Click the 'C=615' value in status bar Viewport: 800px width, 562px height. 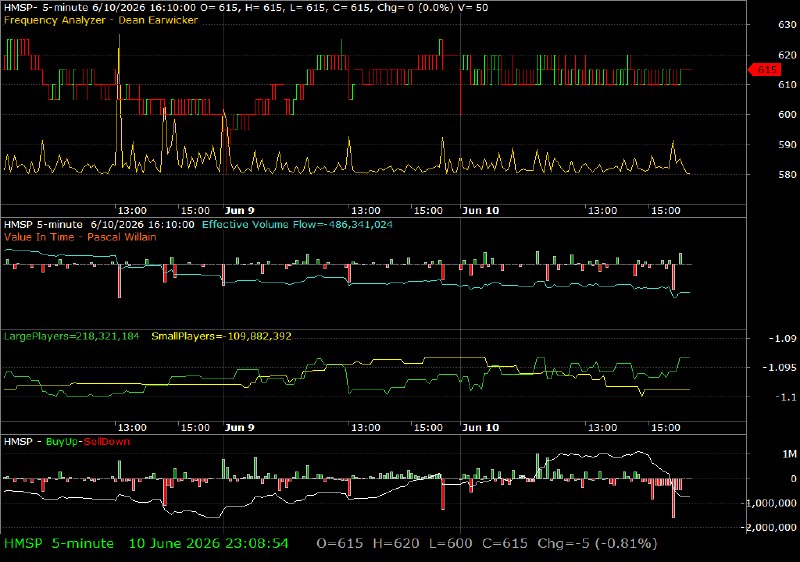[505, 544]
